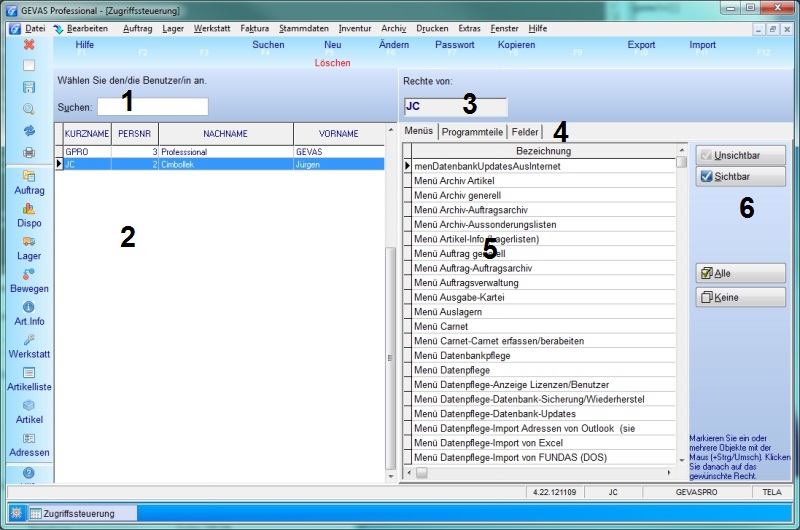The width and height of the screenshot is (800, 530).
Task: Click the Sichtbar permission button
Action: click(740, 176)
